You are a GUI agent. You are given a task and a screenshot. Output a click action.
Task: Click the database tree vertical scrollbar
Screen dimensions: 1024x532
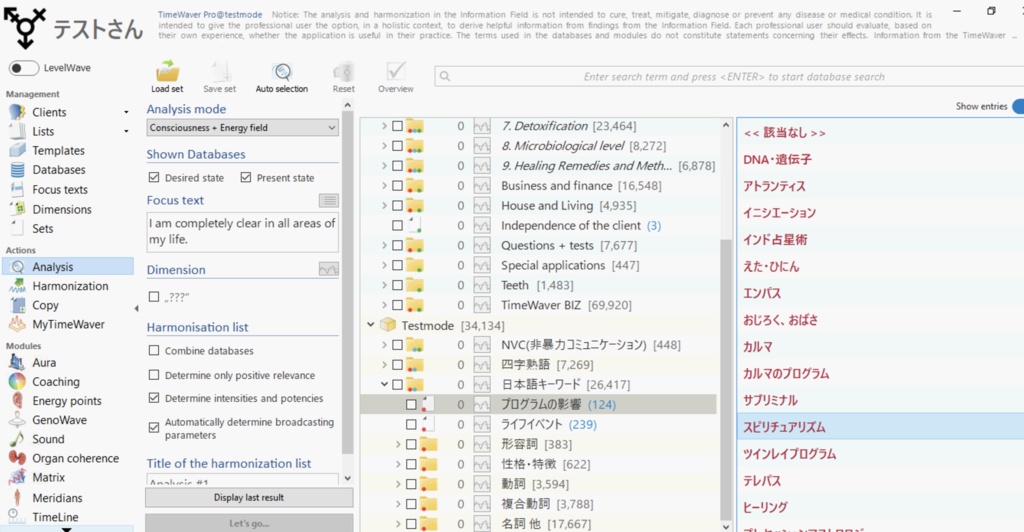726,379
